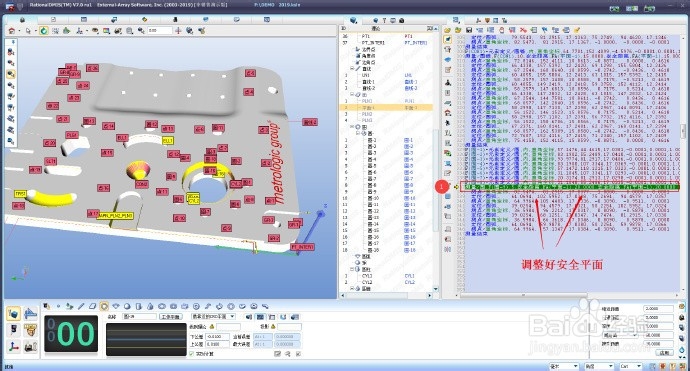Click the red house icon in program side toolbar
The width and height of the screenshot is (690, 371).
[448, 114]
